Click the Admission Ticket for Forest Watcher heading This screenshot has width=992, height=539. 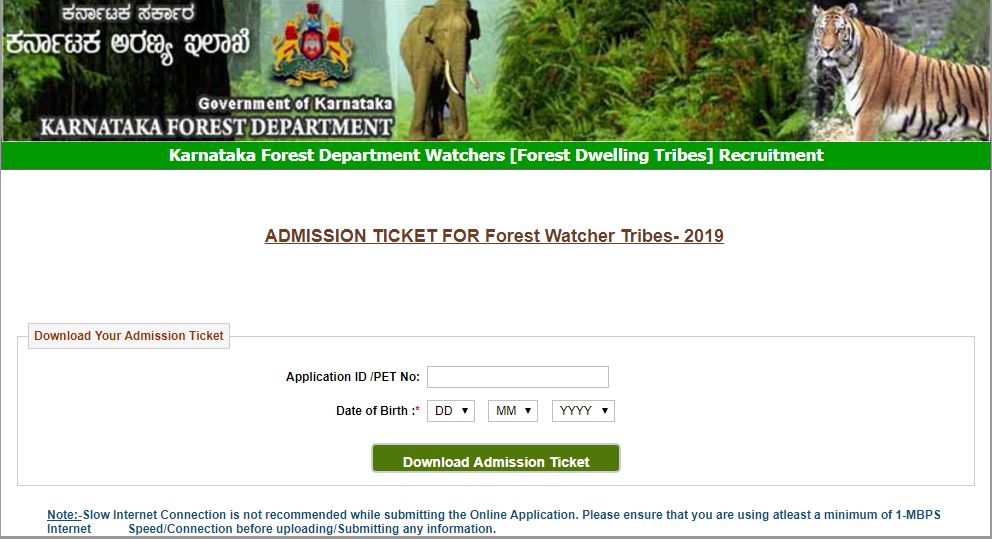click(x=494, y=236)
